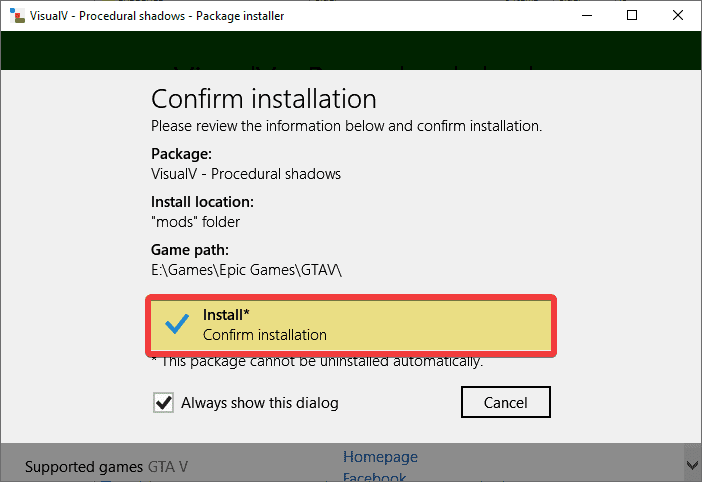Click the 'Confirm installation' heading
This screenshot has height=482, width=702.
click(263, 99)
